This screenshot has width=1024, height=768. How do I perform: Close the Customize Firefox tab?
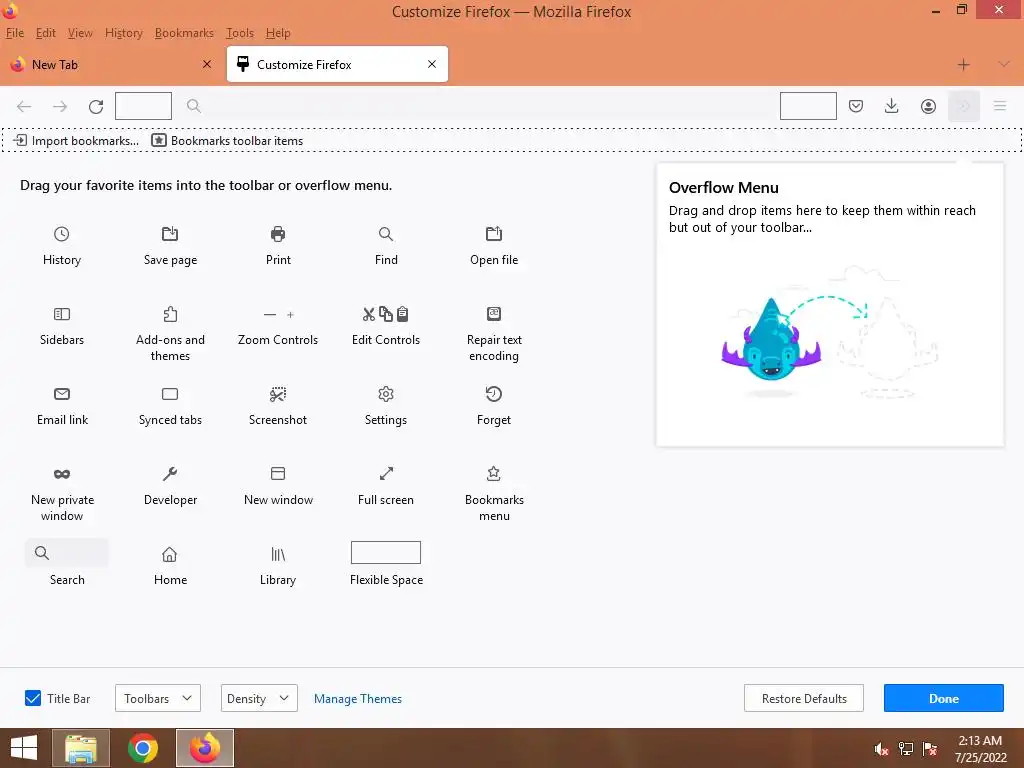[x=432, y=64]
